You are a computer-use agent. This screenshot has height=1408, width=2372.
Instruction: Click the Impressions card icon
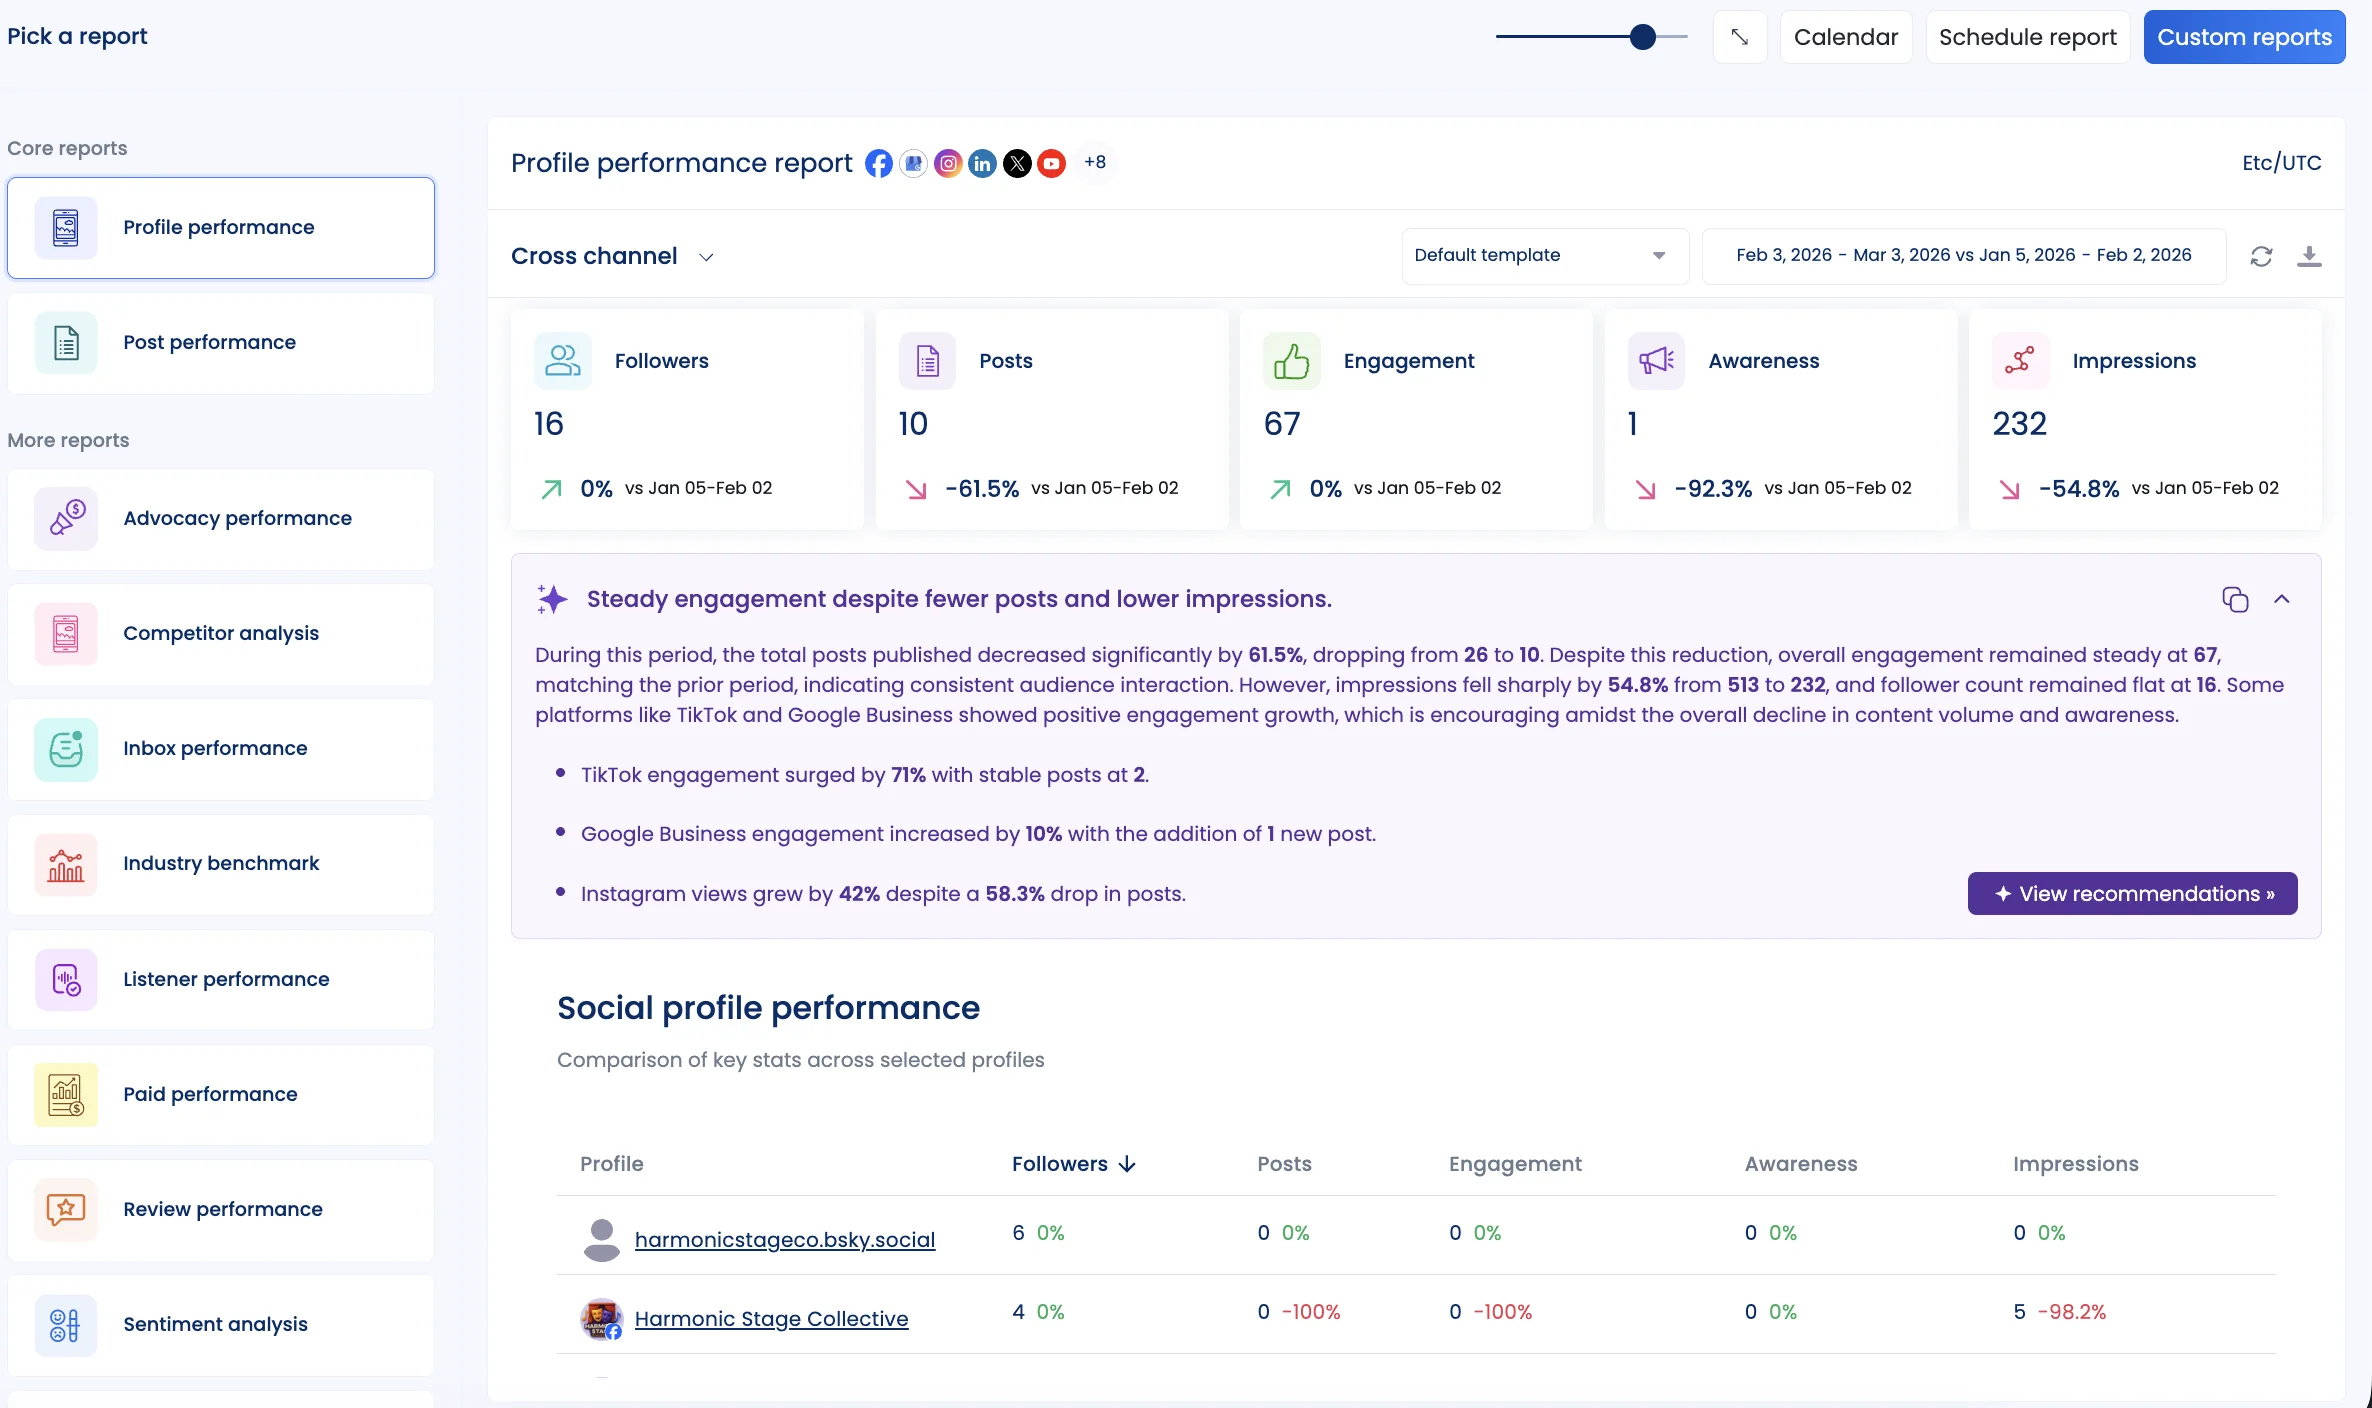2021,361
